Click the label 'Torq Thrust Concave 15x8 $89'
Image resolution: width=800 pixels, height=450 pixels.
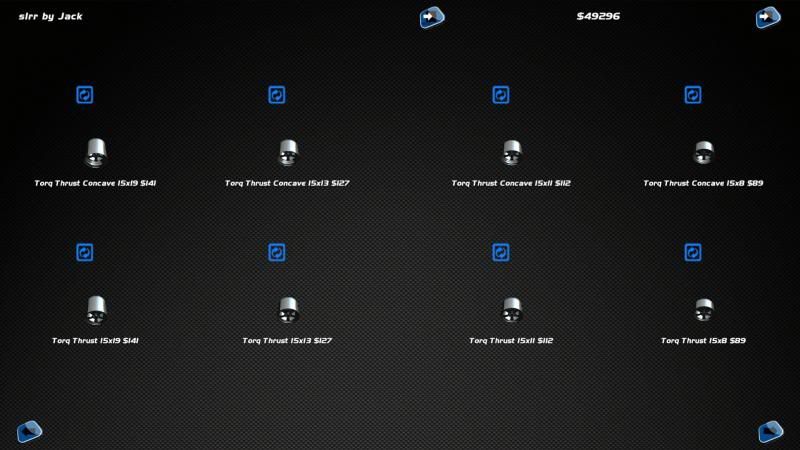tap(703, 183)
